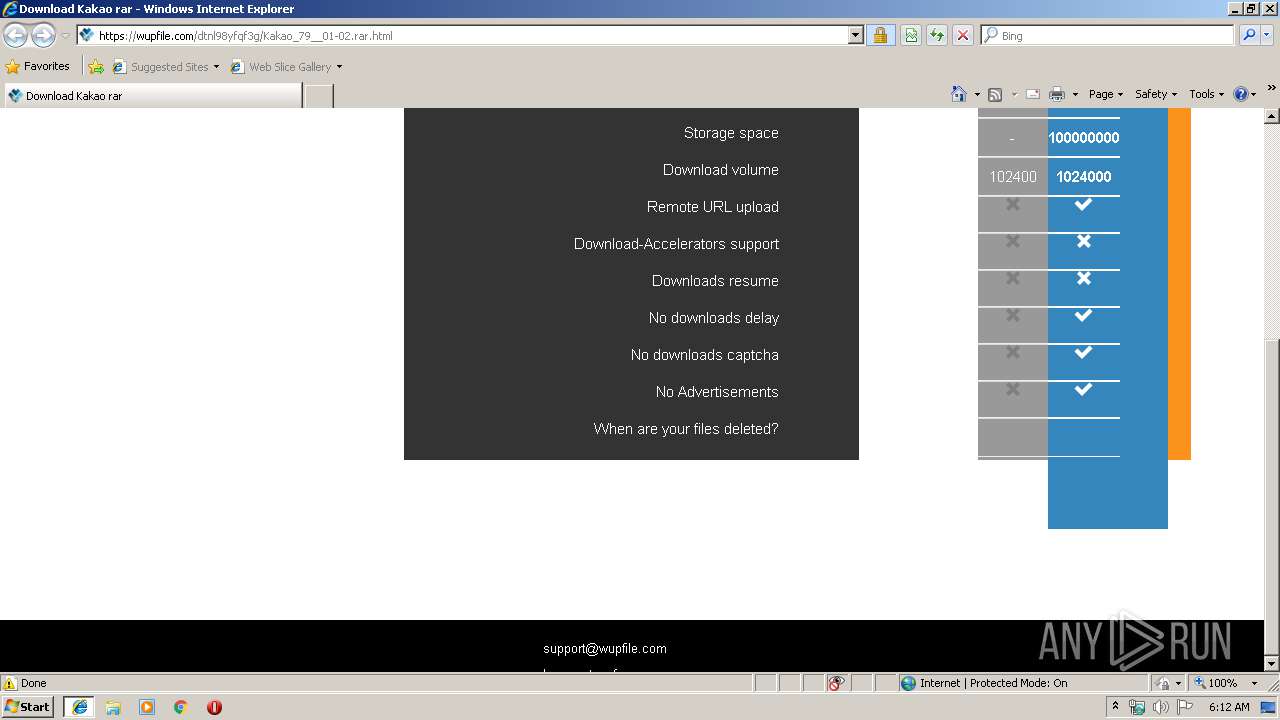Image resolution: width=1280 pixels, height=720 pixels.
Task: Refresh the page with the refresh icon
Action: click(937, 35)
